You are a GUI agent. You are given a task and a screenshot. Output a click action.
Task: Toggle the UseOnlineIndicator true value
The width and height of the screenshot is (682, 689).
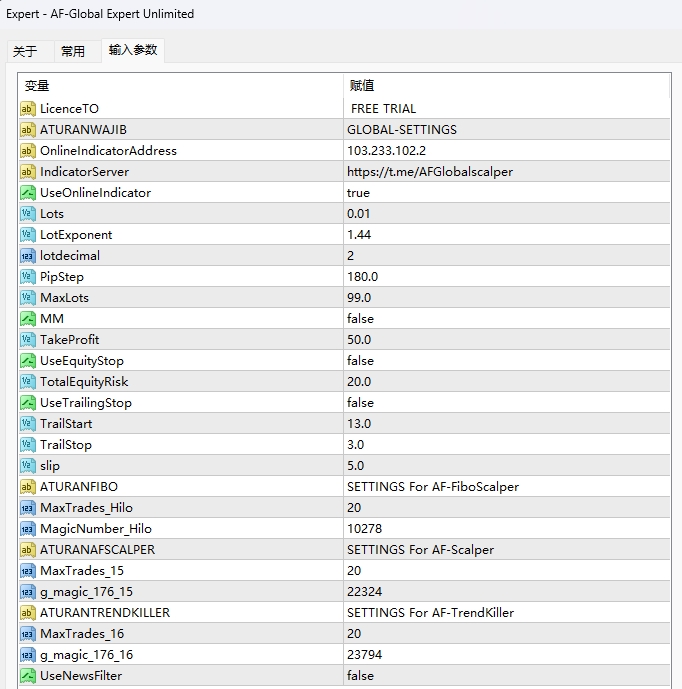(x=358, y=192)
